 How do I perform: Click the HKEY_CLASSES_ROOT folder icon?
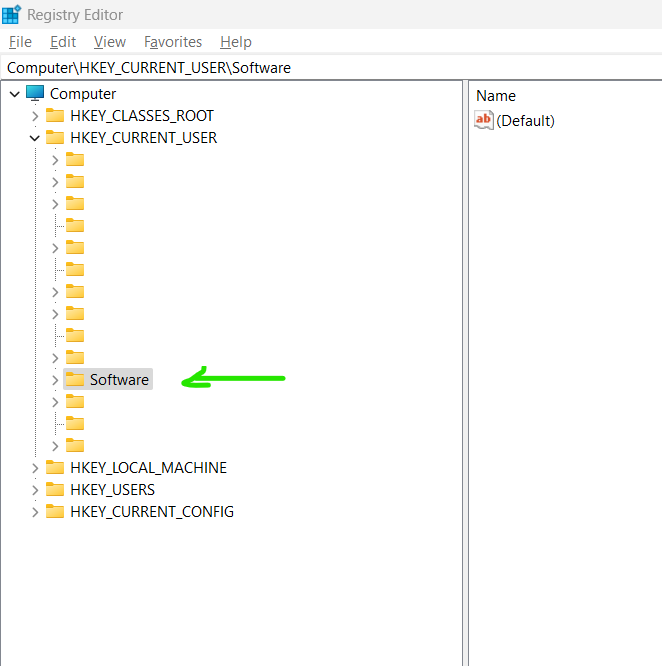pos(55,115)
